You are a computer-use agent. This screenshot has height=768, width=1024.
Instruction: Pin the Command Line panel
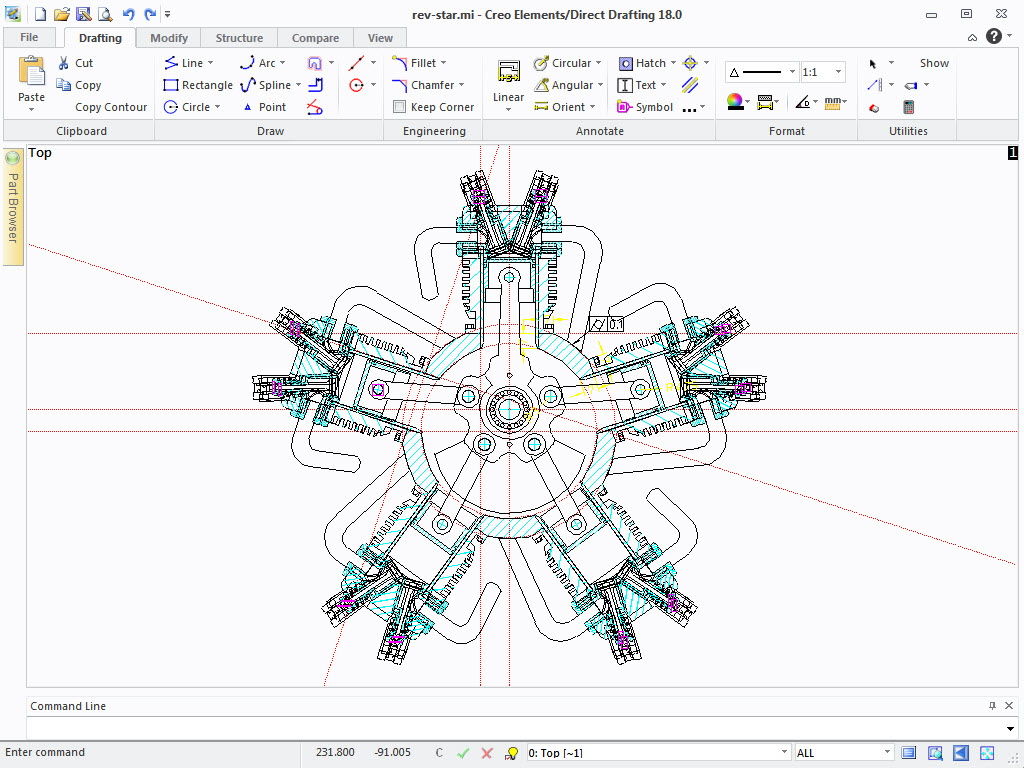[x=992, y=706]
